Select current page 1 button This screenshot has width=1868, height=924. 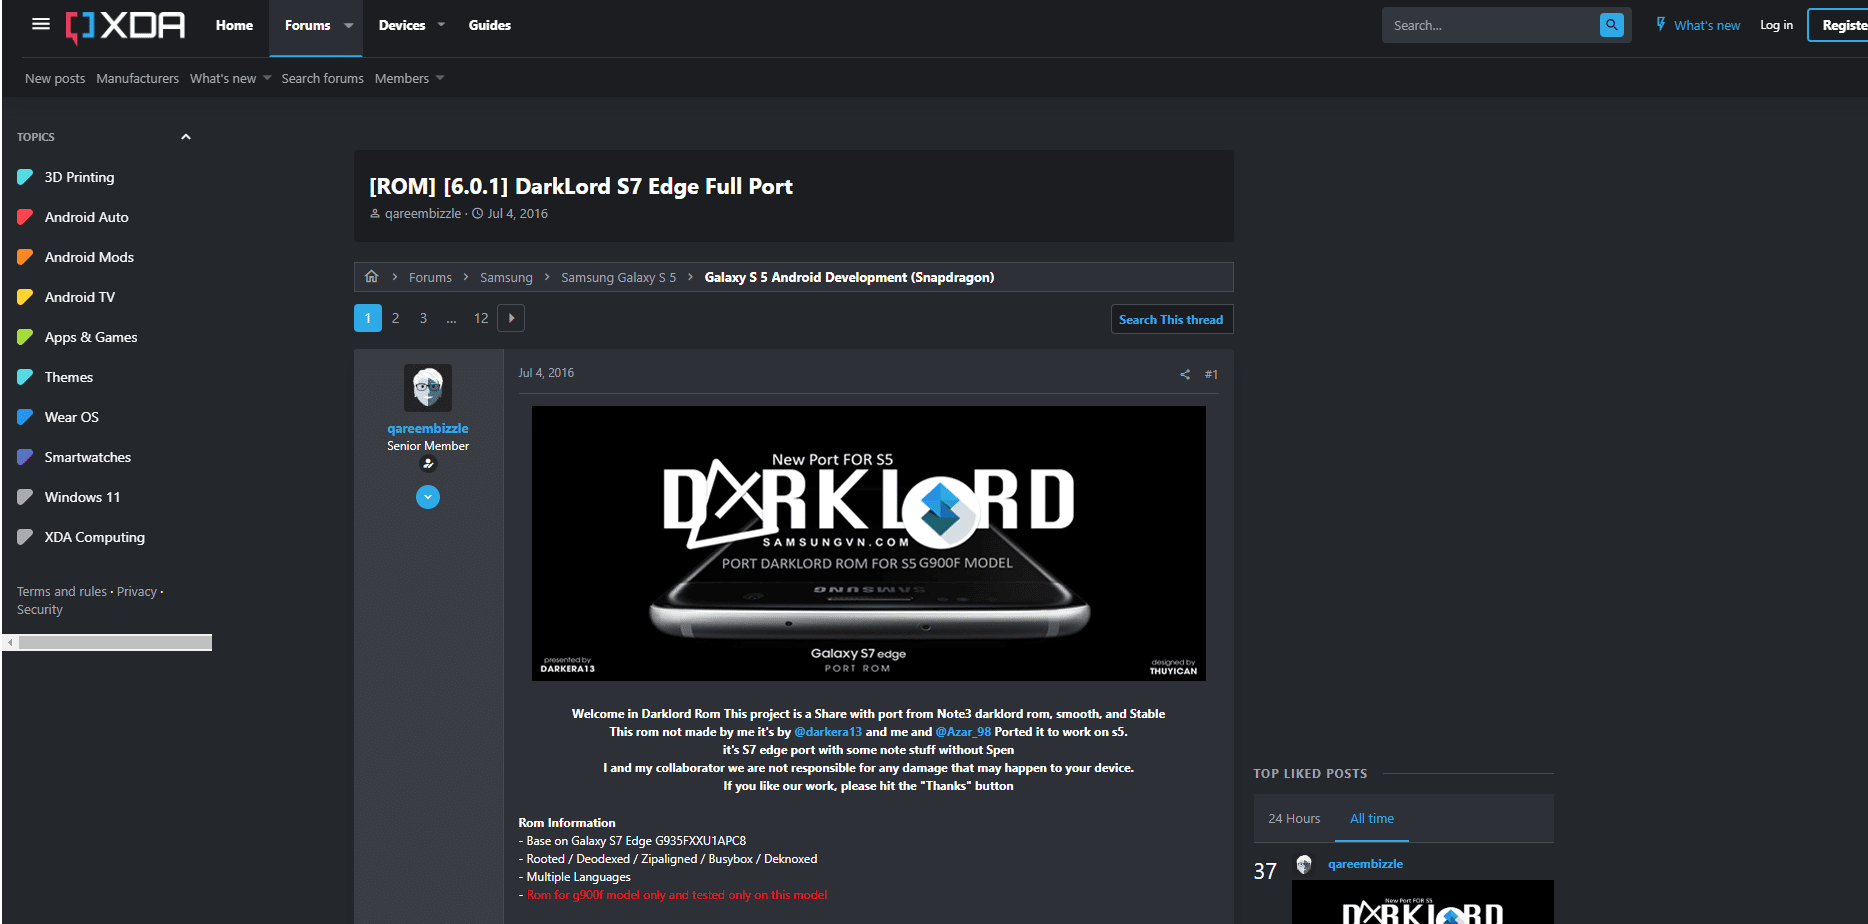pos(368,318)
